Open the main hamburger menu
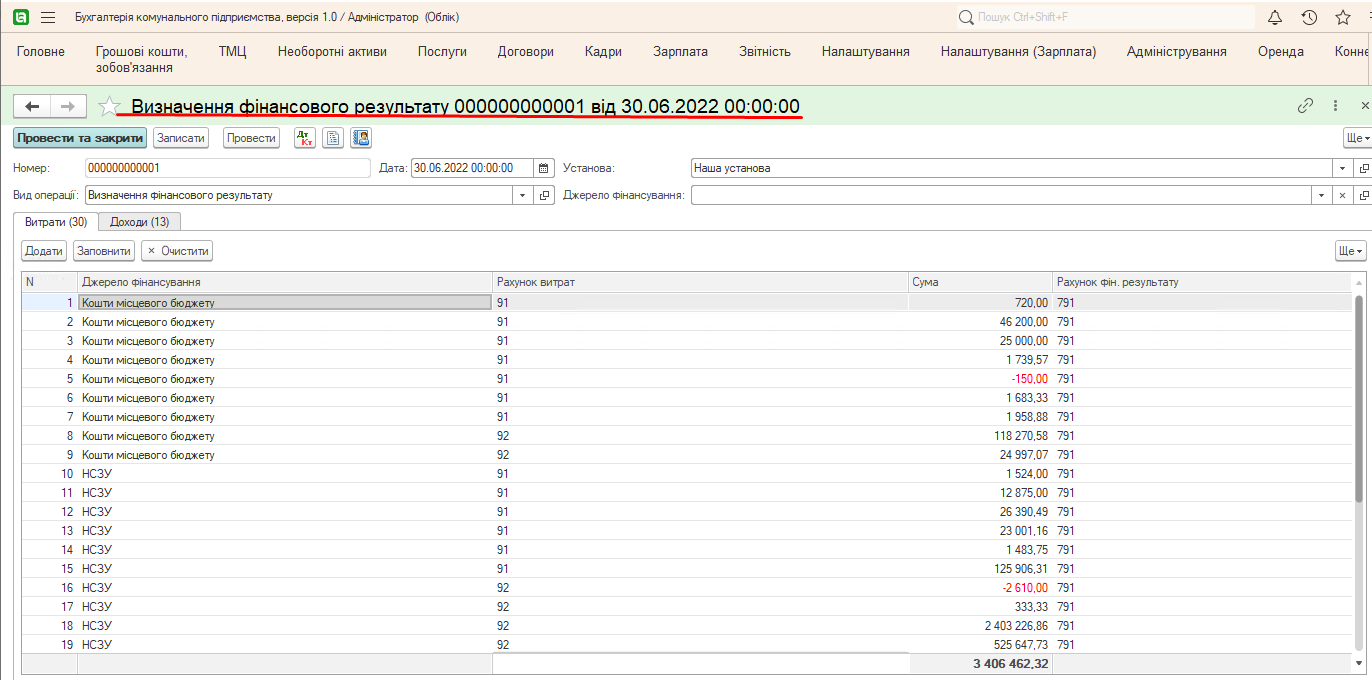 coord(48,18)
